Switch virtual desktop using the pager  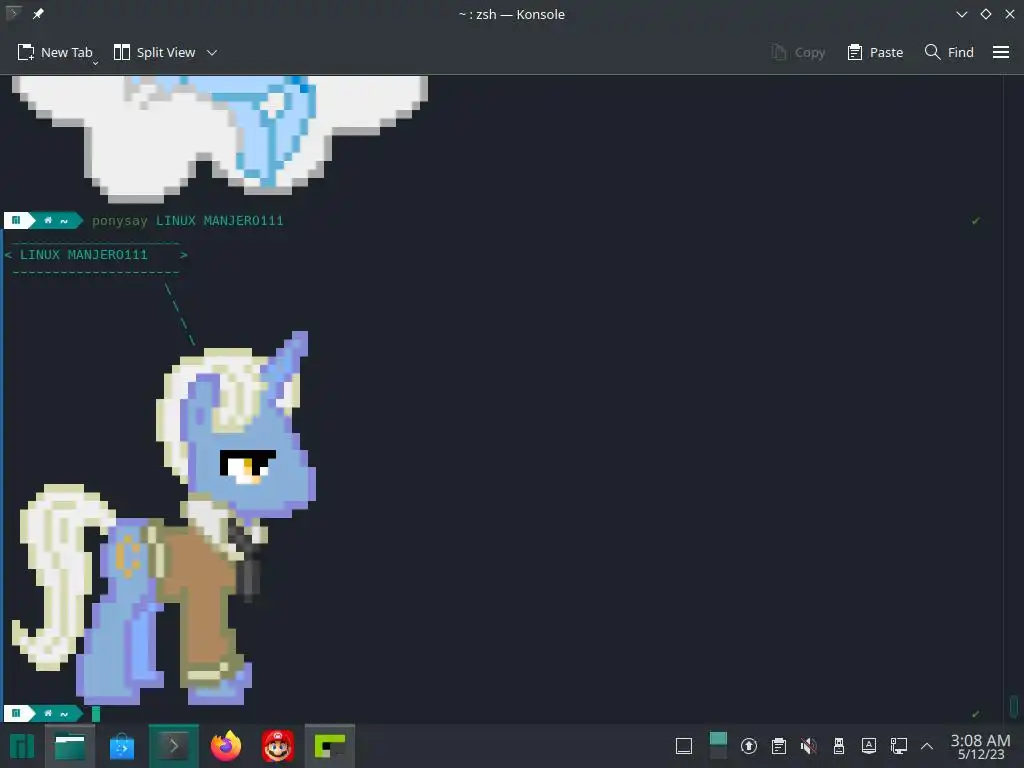(x=718, y=746)
